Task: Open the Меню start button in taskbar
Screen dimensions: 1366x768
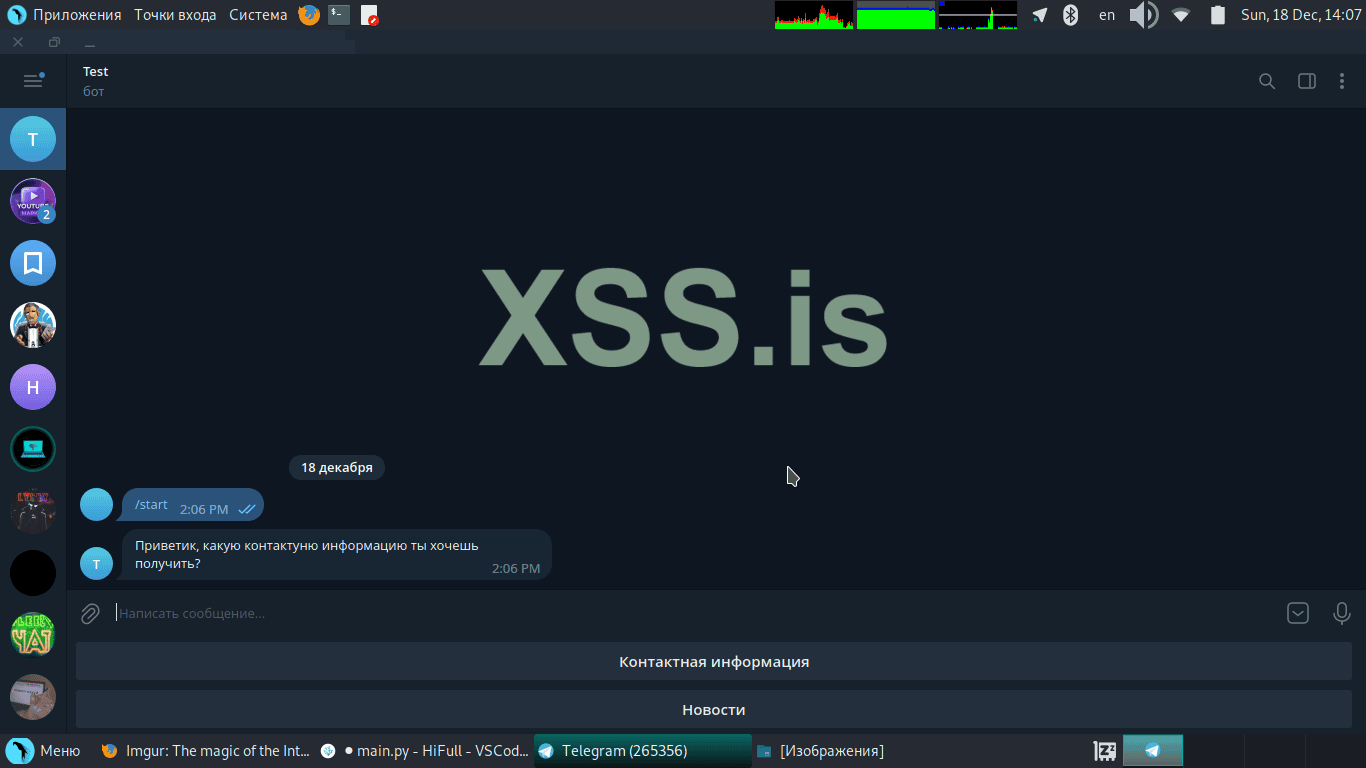Action: tap(45, 751)
